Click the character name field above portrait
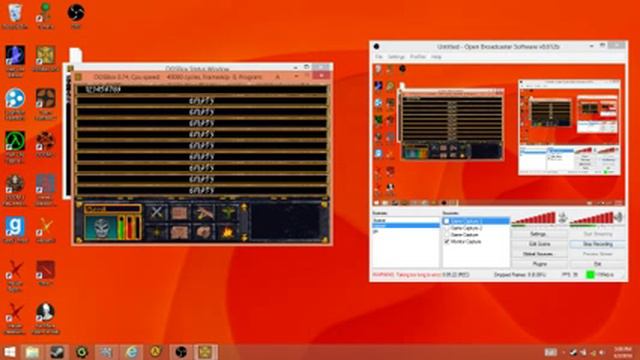The image size is (640, 360). pyautogui.click(x=113, y=209)
